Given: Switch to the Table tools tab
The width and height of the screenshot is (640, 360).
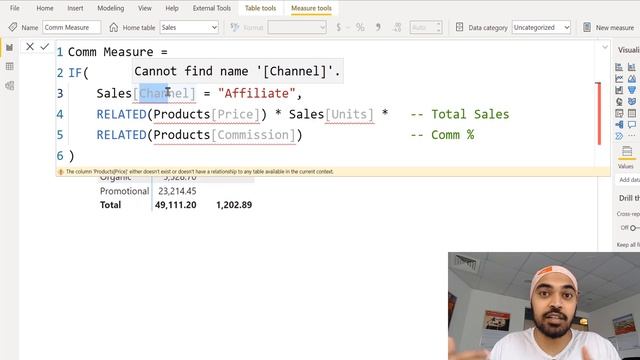Looking at the screenshot, I should 260,8.
